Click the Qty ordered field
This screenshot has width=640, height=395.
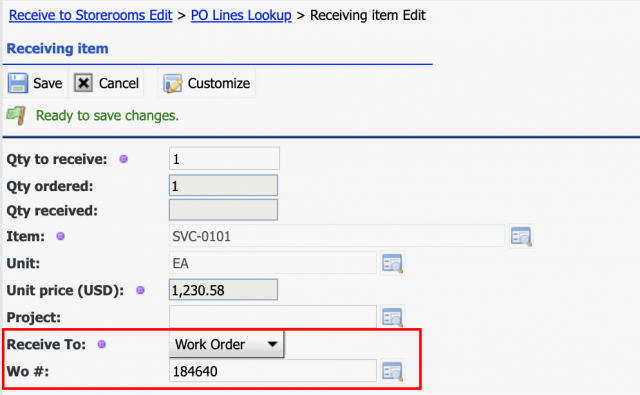coord(223,186)
